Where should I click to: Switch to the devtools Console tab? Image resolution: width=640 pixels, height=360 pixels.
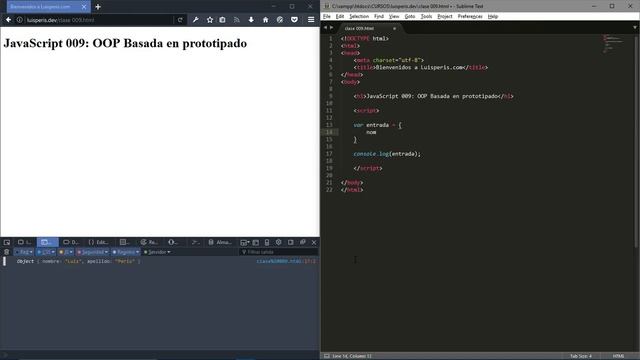pos(47,242)
